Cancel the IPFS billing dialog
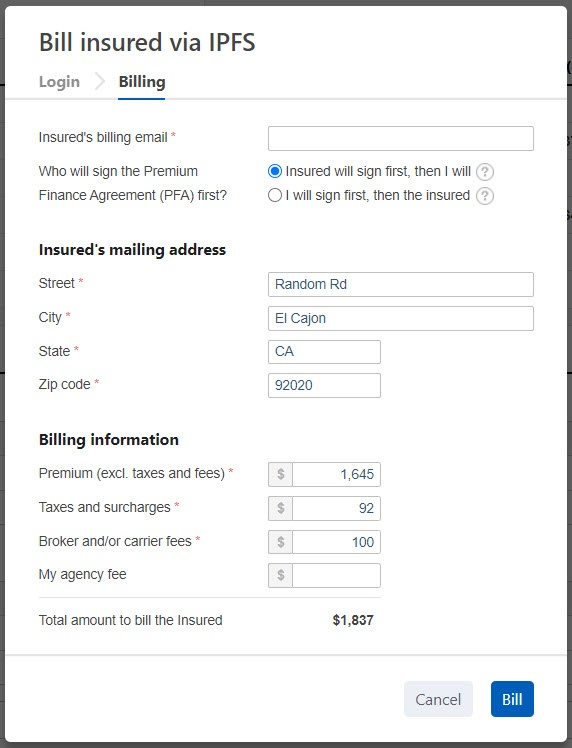The height and width of the screenshot is (748, 572). (x=438, y=699)
